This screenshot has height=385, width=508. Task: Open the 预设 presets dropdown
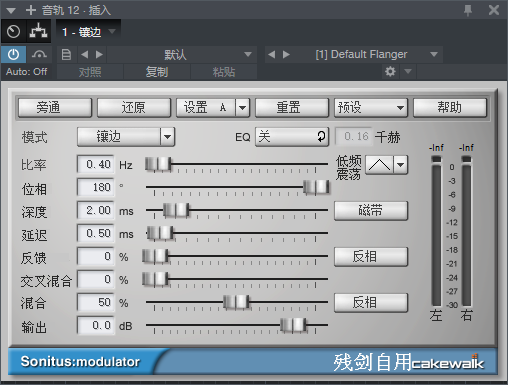pyautogui.click(x=371, y=108)
